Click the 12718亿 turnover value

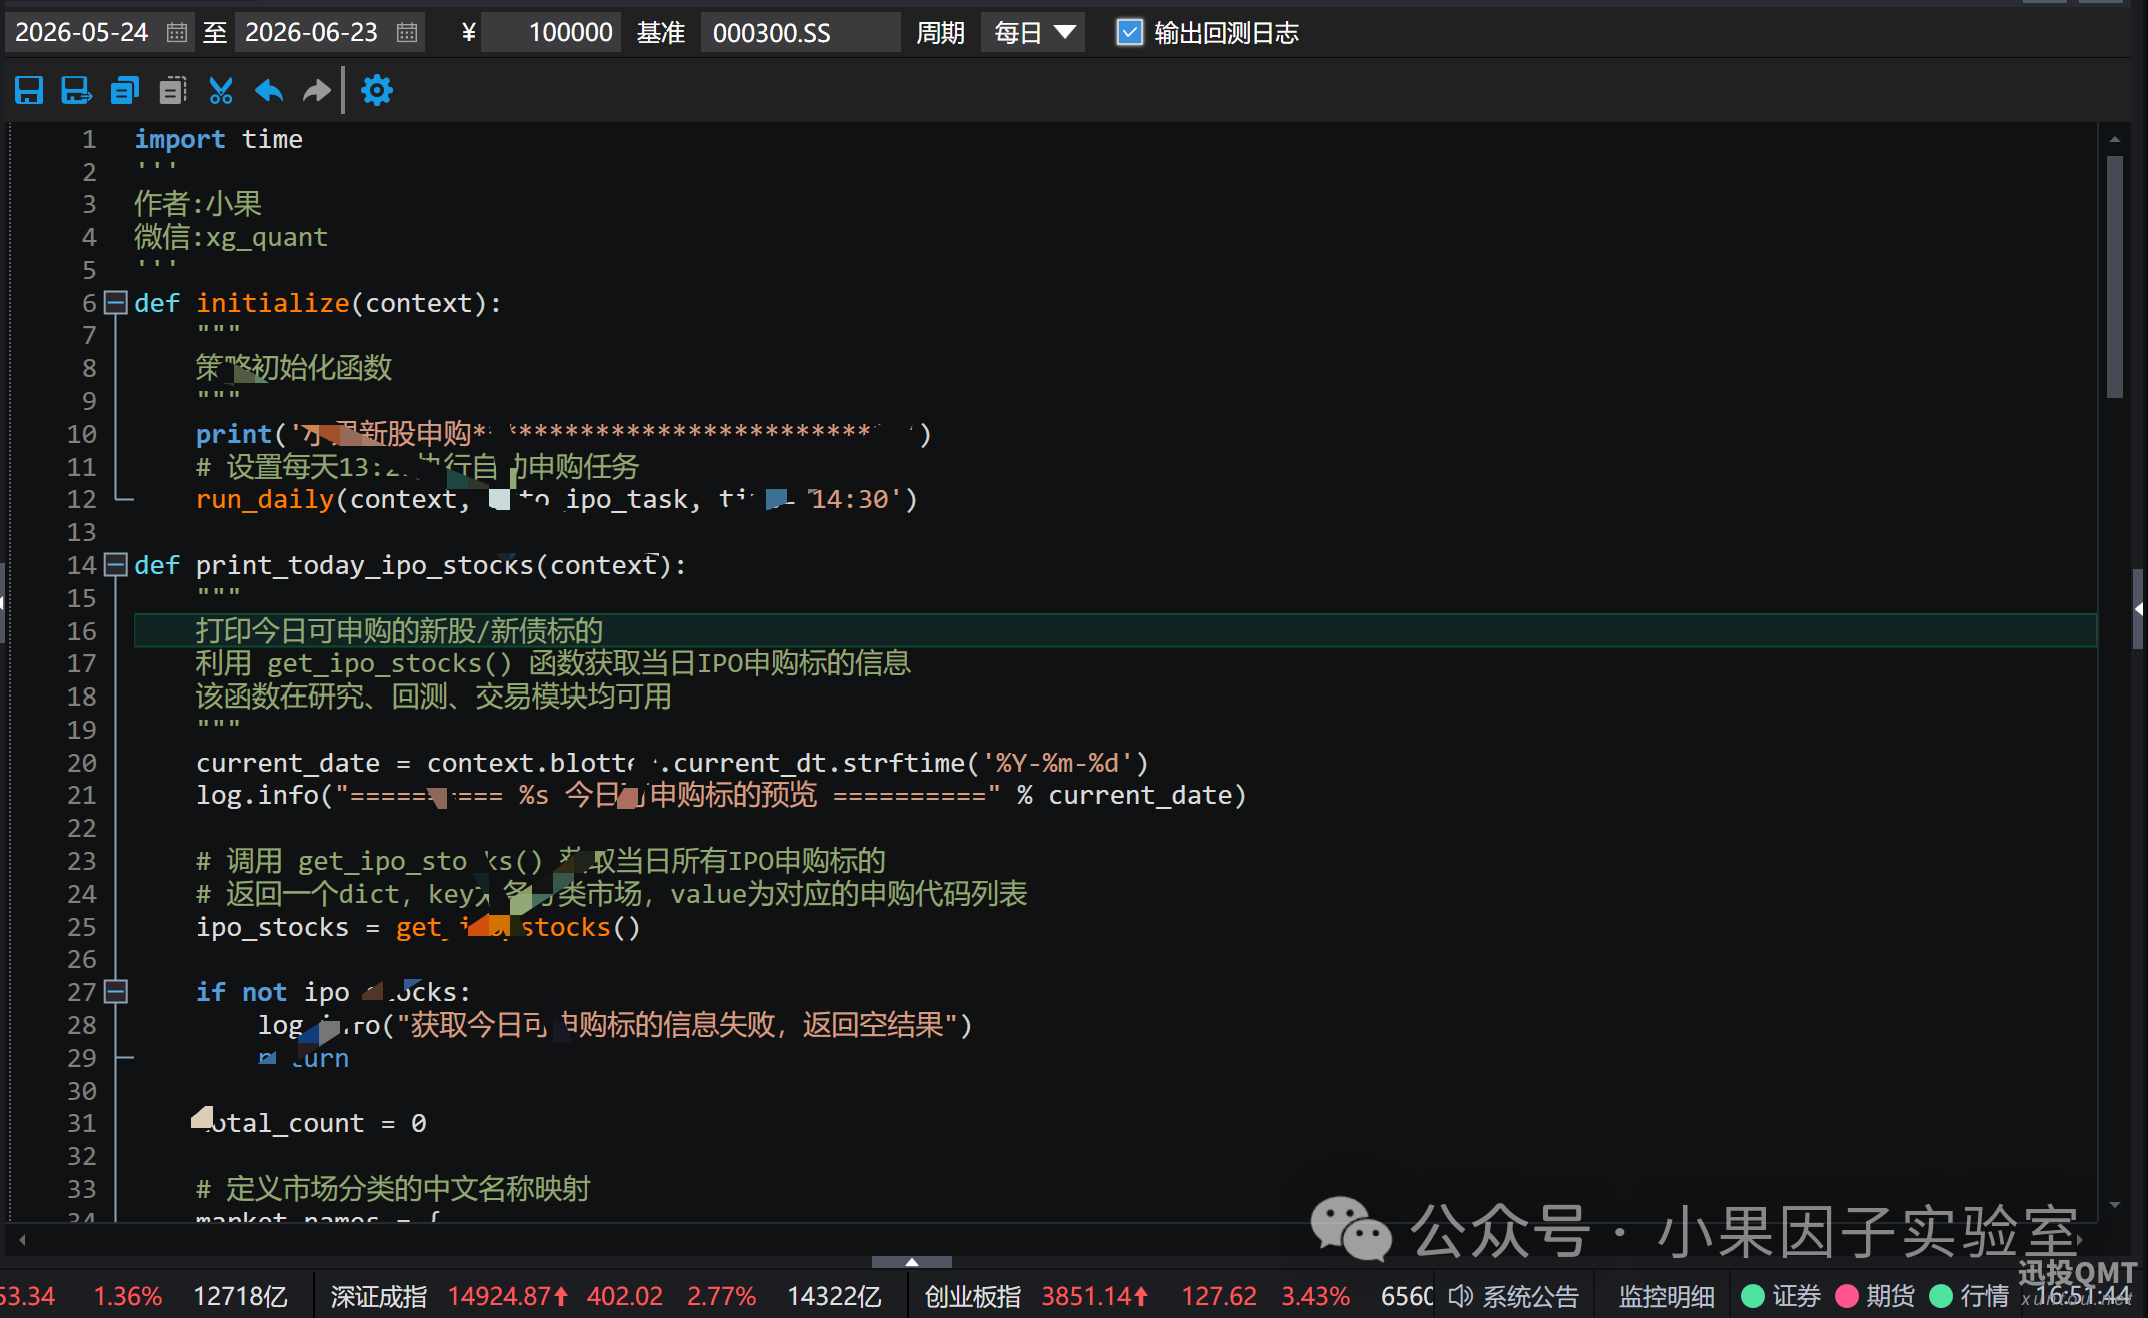(240, 1296)
